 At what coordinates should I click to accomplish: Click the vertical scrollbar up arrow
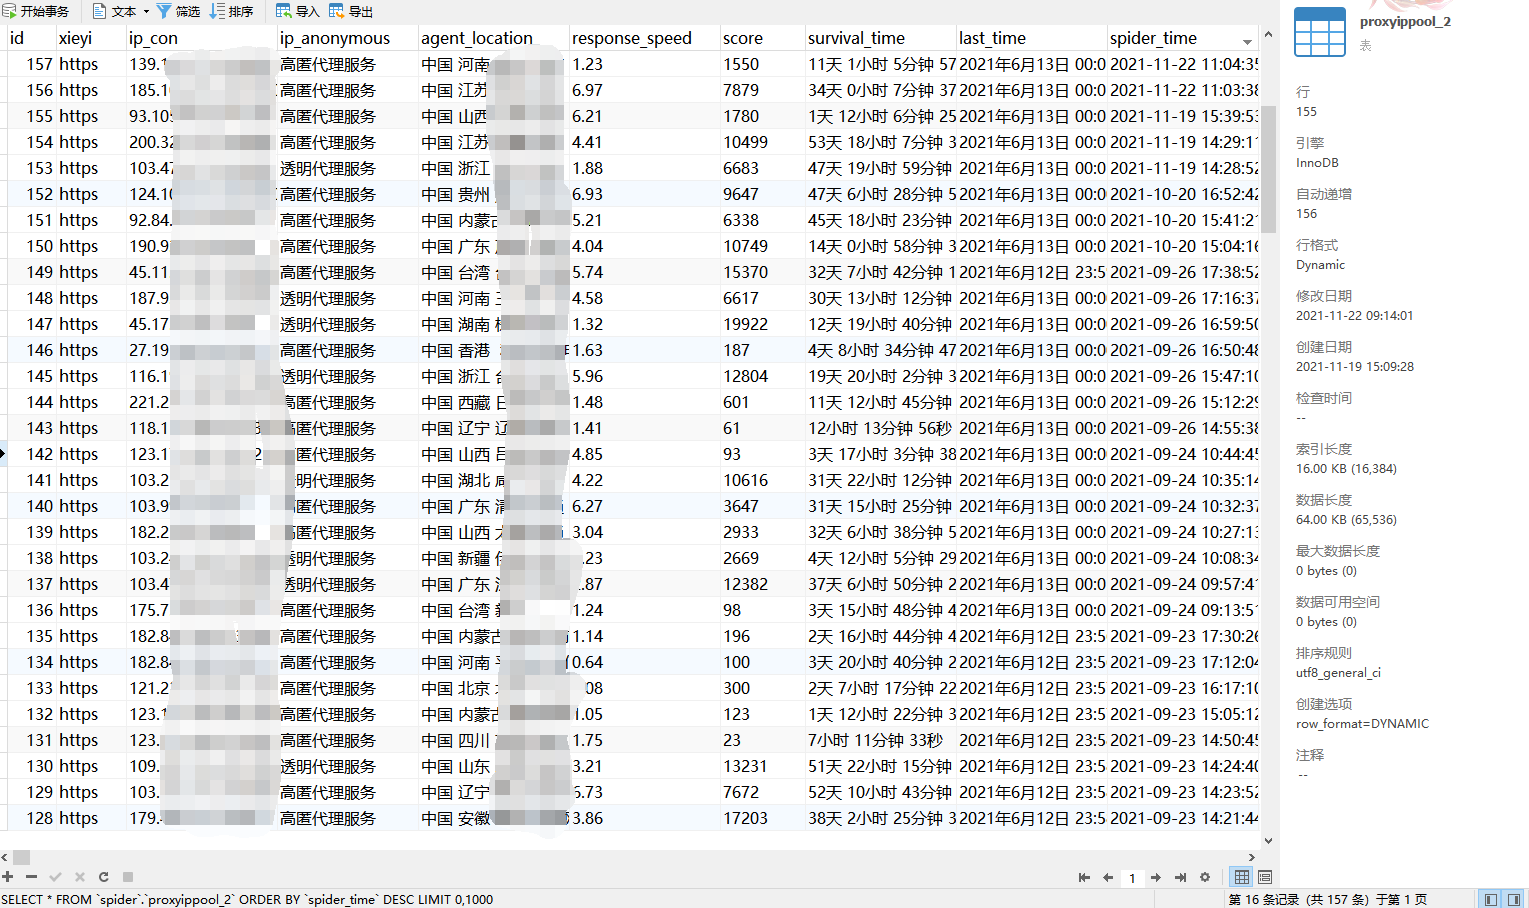1268,34
